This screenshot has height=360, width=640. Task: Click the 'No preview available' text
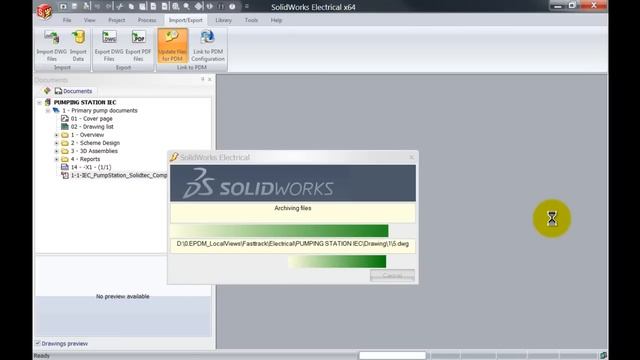tap(122, 296)
